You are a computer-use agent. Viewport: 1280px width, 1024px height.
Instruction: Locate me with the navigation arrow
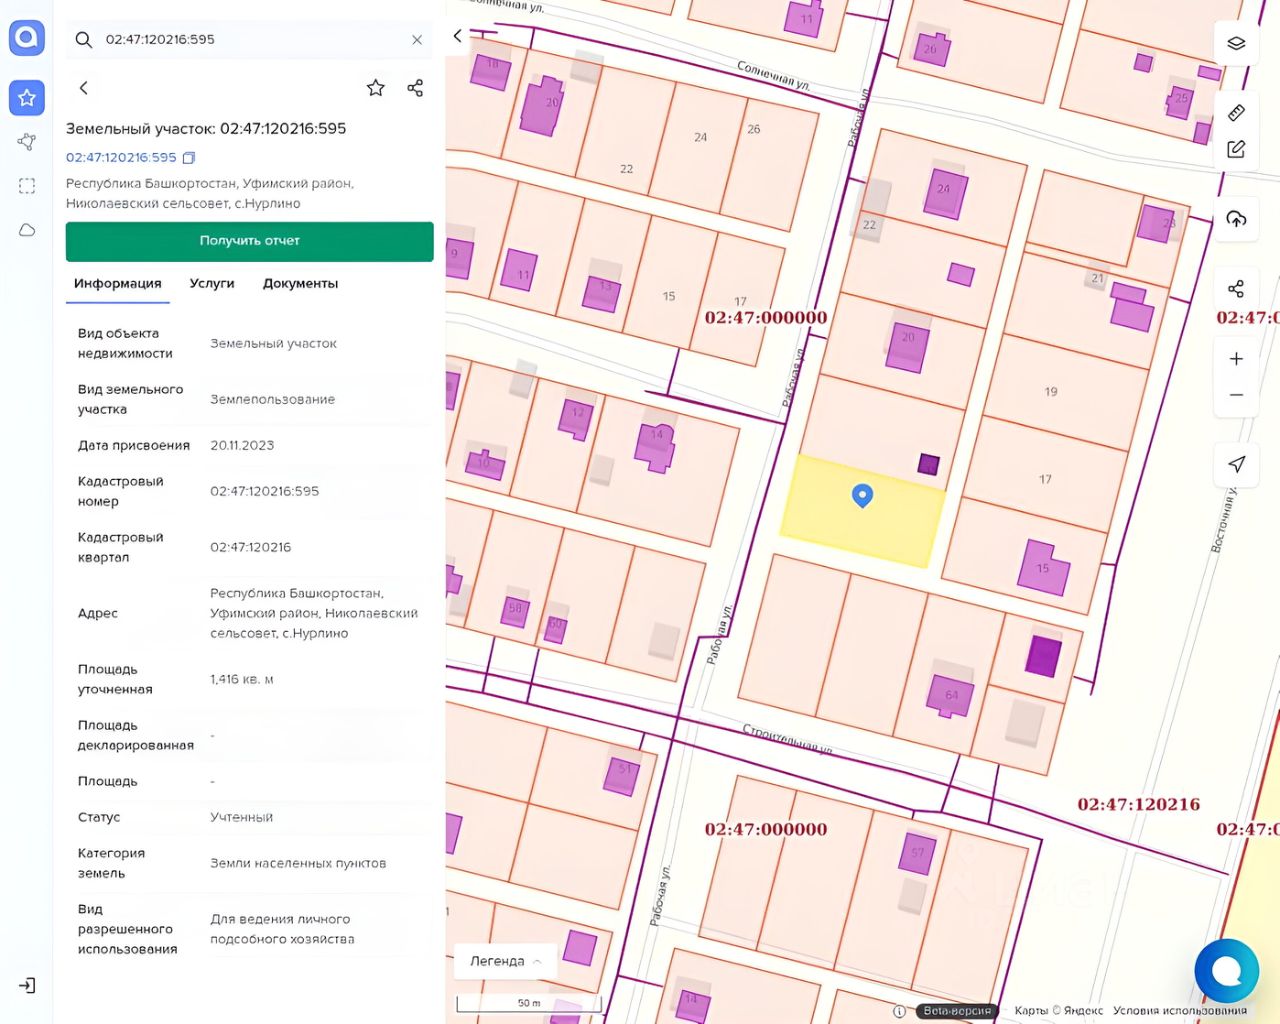(x=1236, y=464)
